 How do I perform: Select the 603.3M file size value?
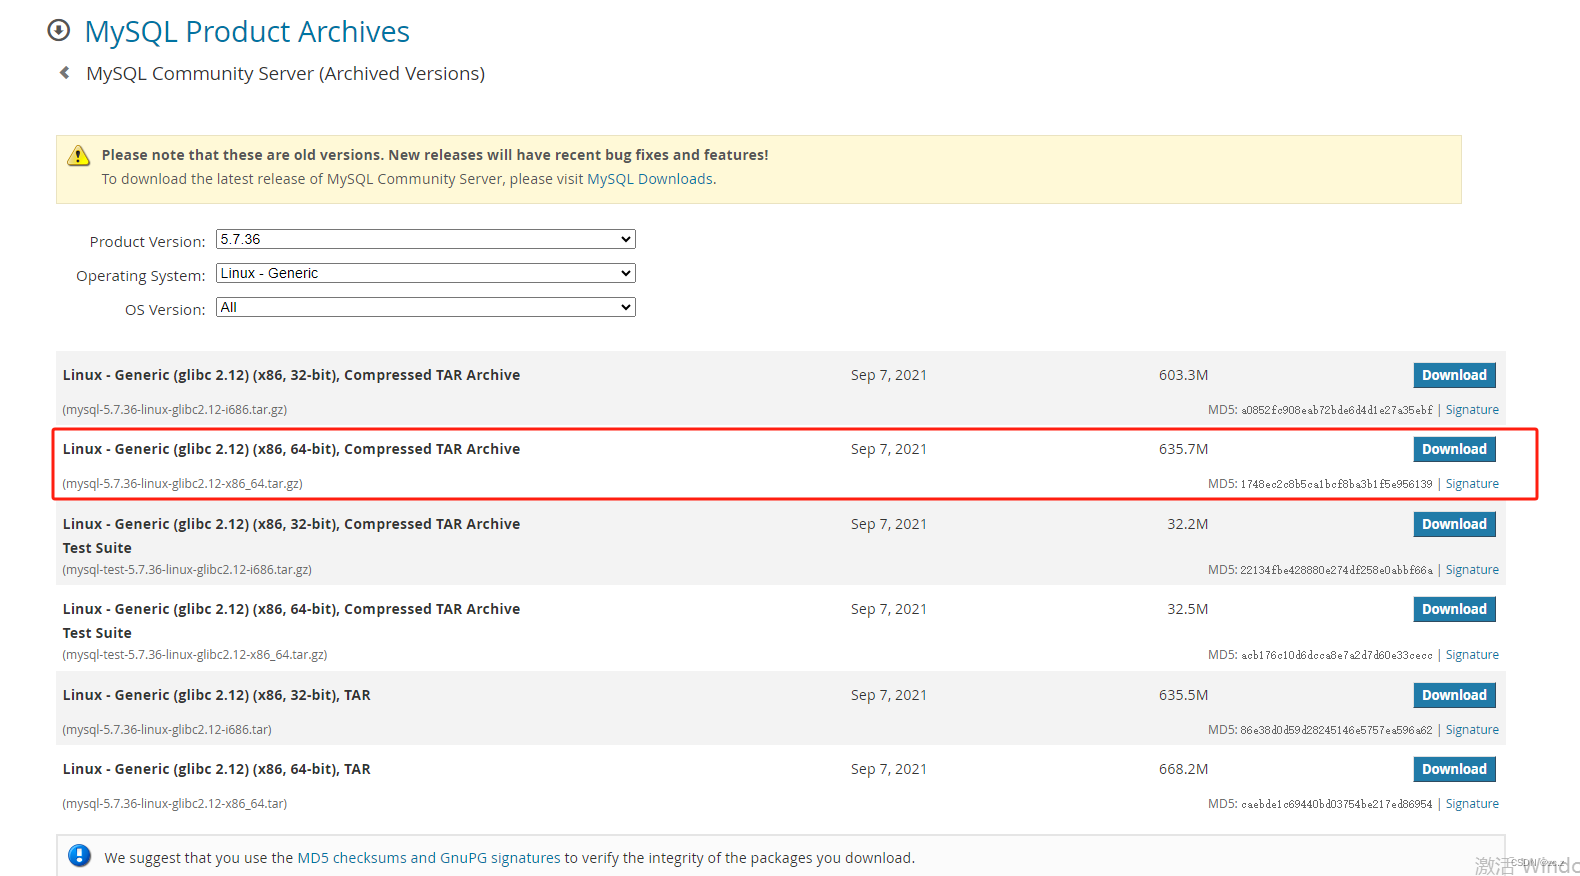(x=1183, y=375)
